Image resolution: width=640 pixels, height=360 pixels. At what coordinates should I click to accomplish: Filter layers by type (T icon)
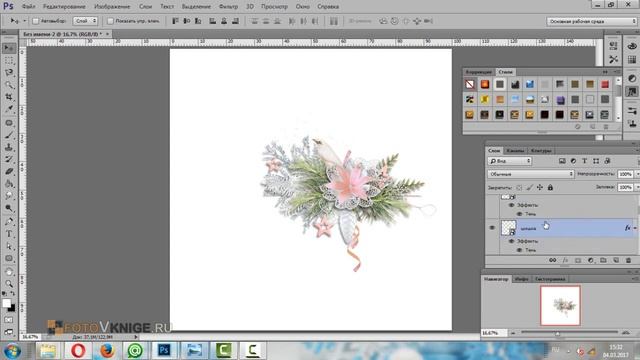(x=584, y=161)
